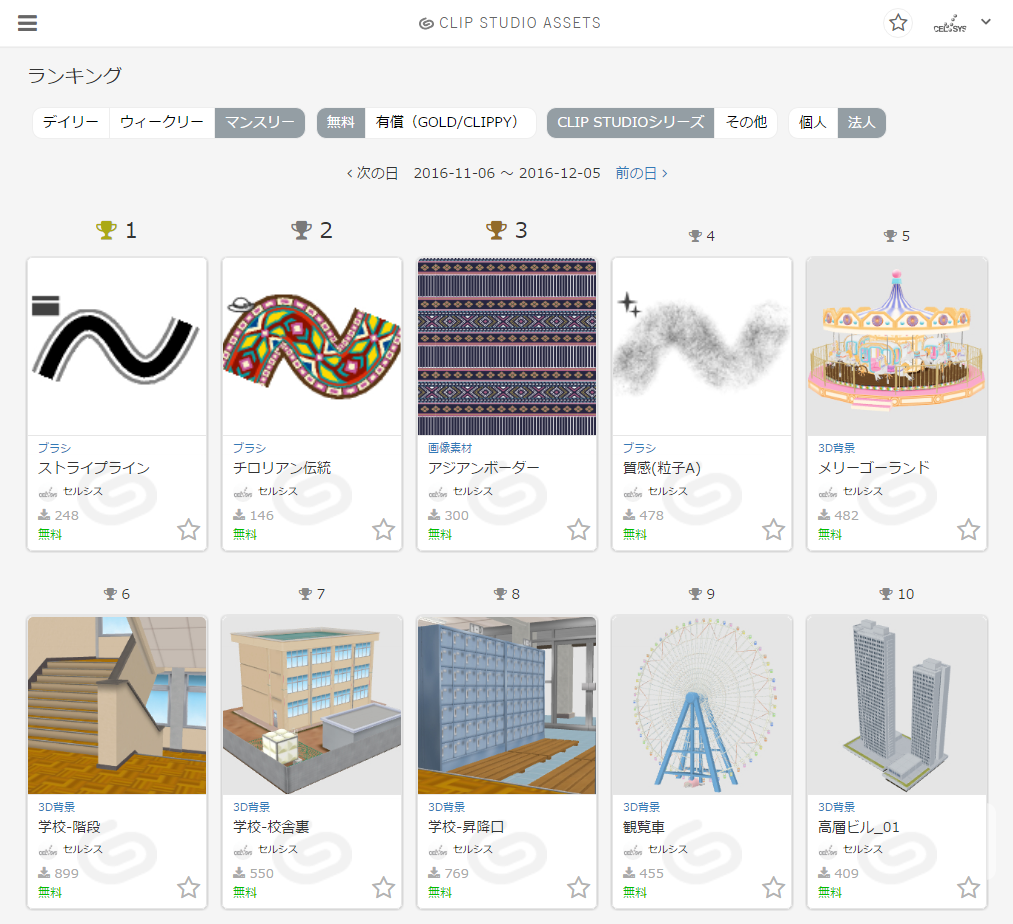Favorite the 学校-階段 asset
Viewport: 1013px width, 924px height.
click(x=188, y=888)
